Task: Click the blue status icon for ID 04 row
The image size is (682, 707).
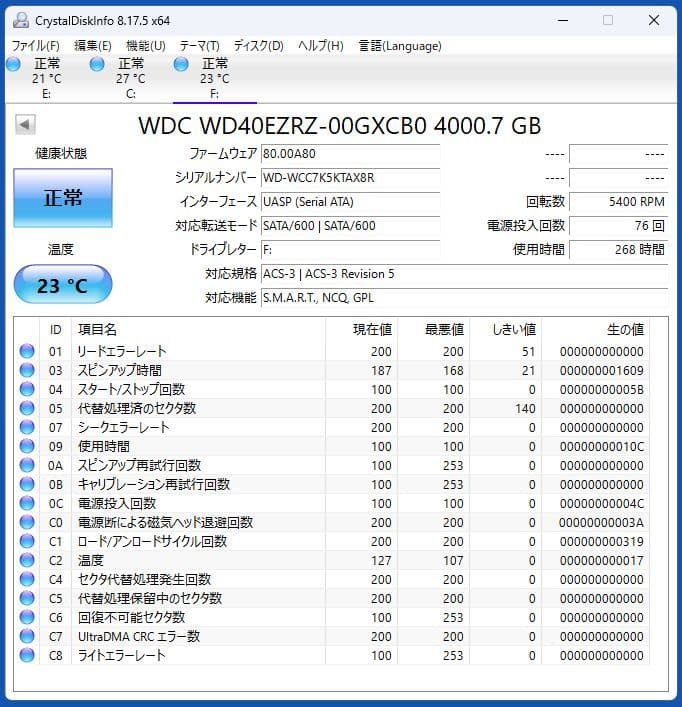Action: pyautogui.click(x=27, y=389)
